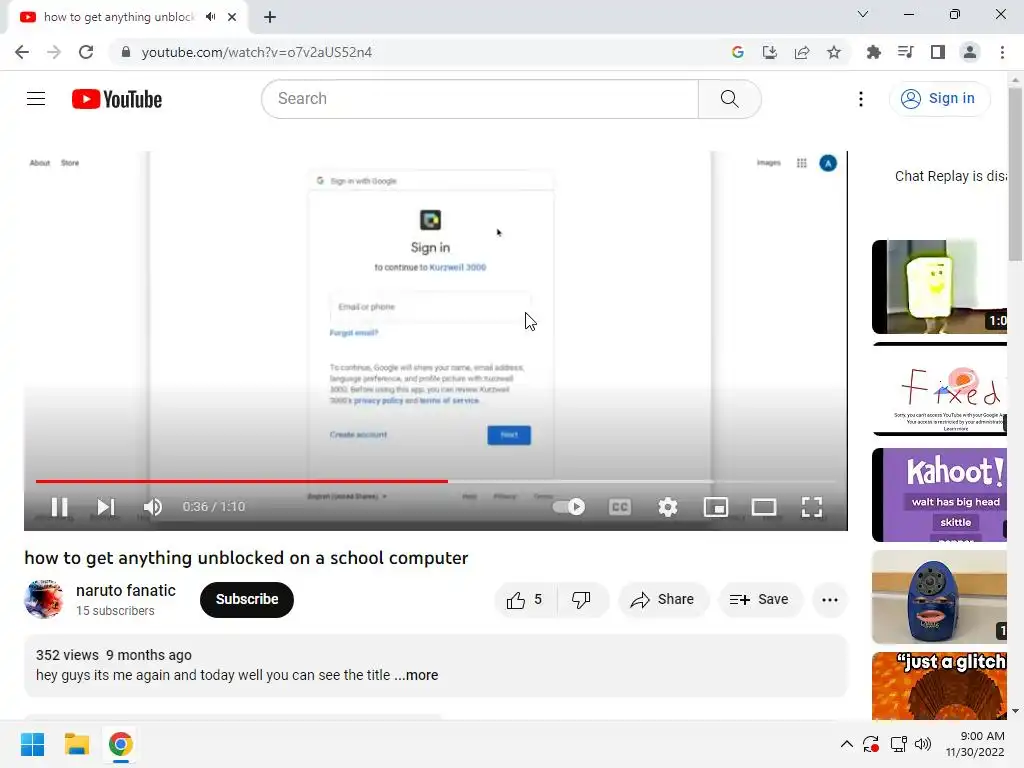Open the sync update tray icon
1024x768 pixels.
point(871,744)
